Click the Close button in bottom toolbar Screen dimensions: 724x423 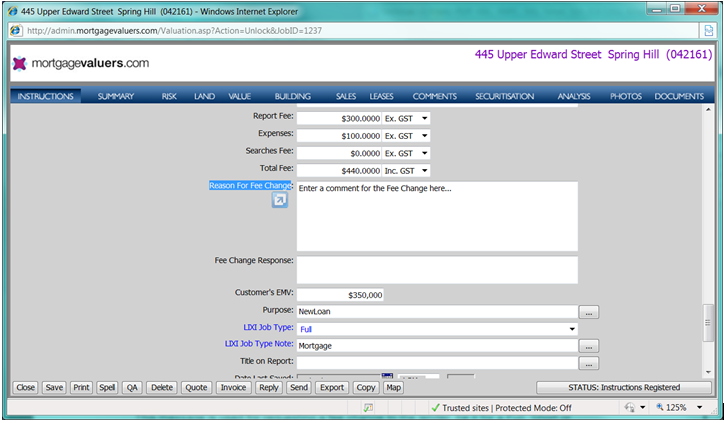coord(25,387)
